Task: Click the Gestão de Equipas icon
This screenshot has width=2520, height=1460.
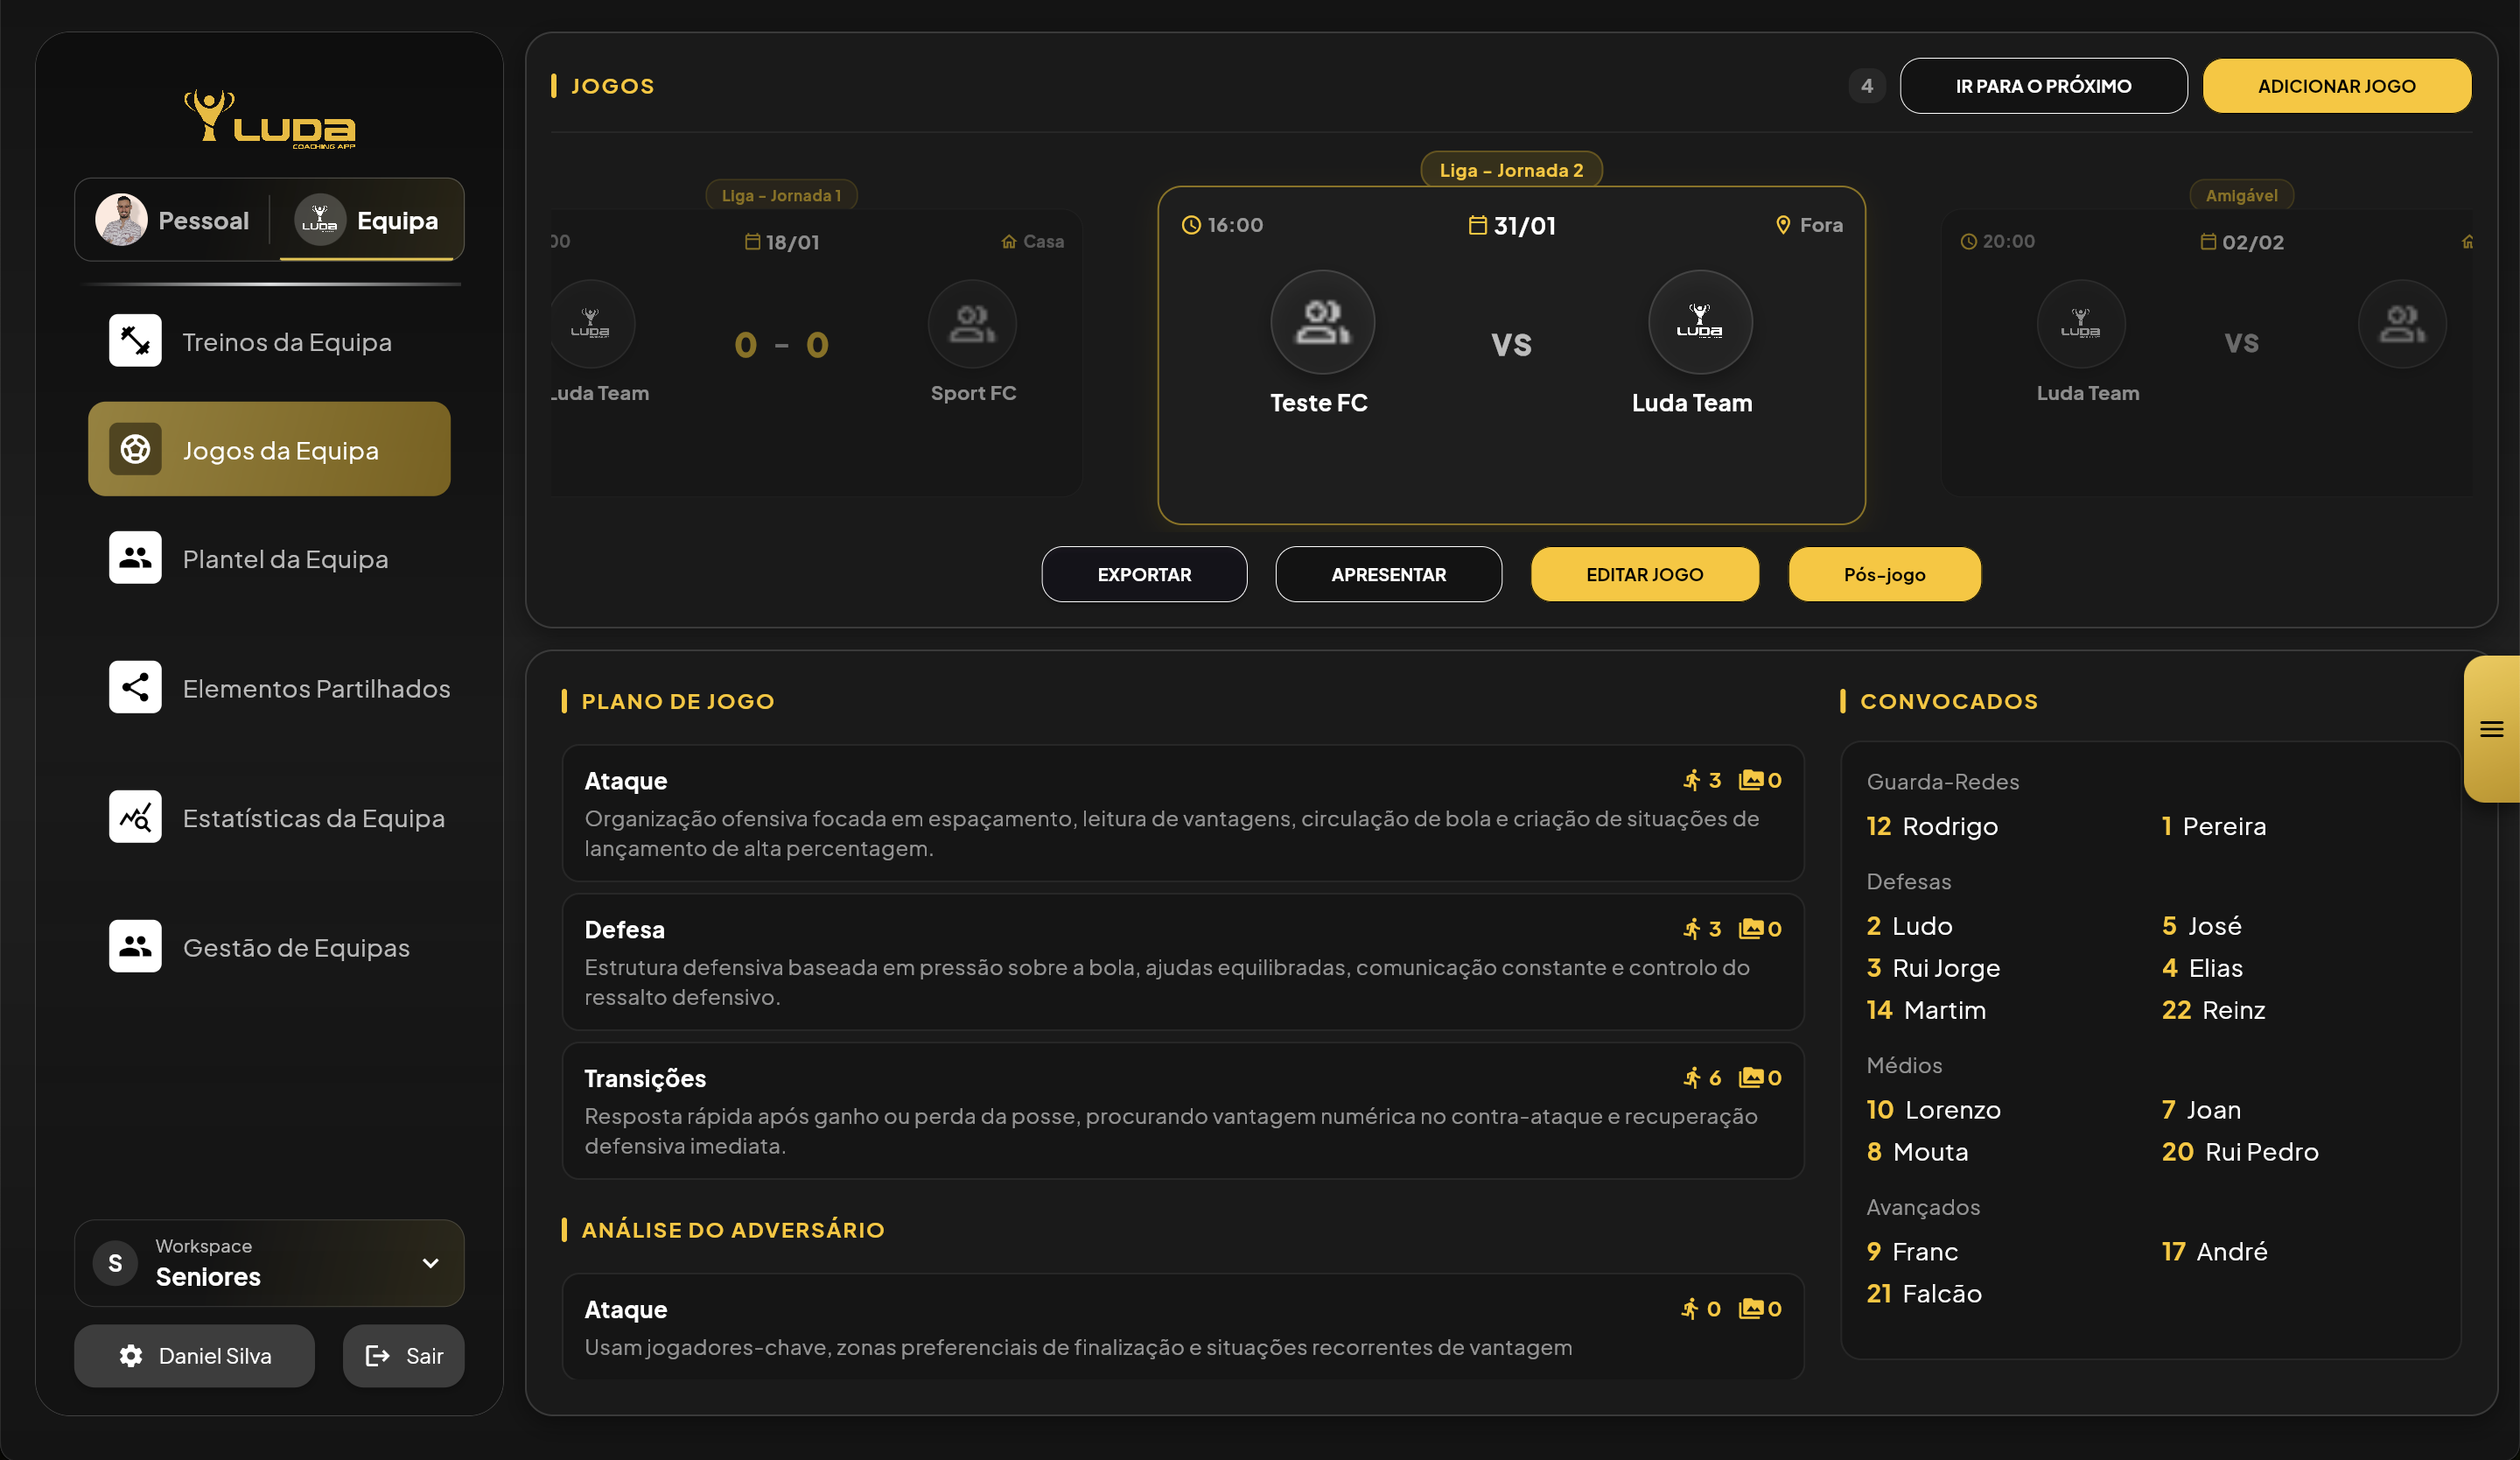Action: (x=135, y=945)
